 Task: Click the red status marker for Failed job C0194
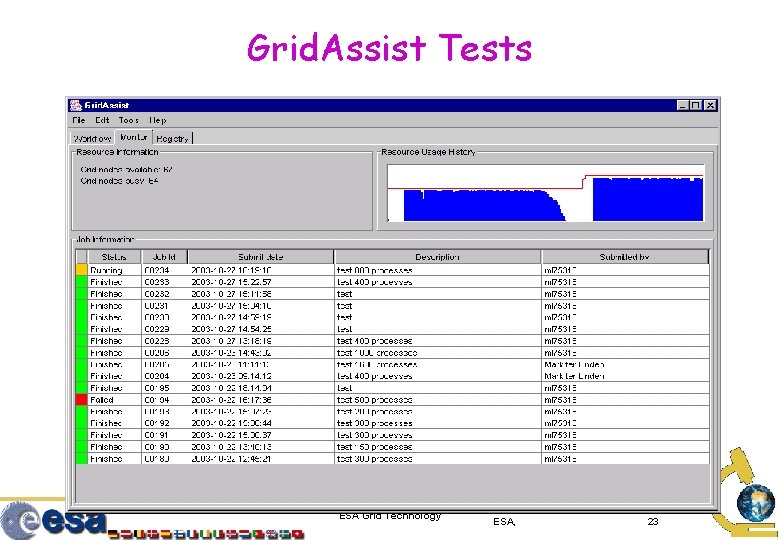(82, 399)
